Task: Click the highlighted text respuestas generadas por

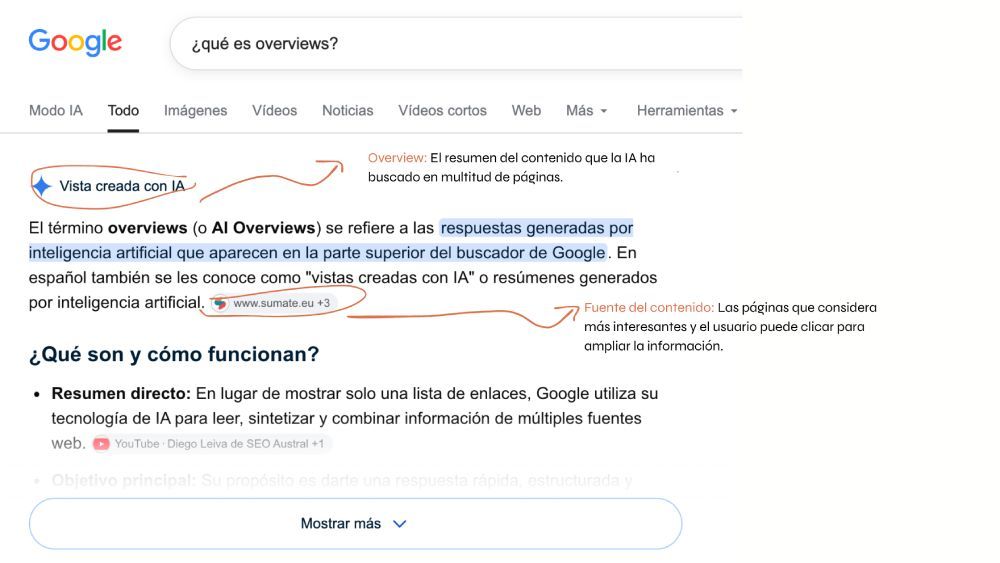Action: tap(536, 228)
